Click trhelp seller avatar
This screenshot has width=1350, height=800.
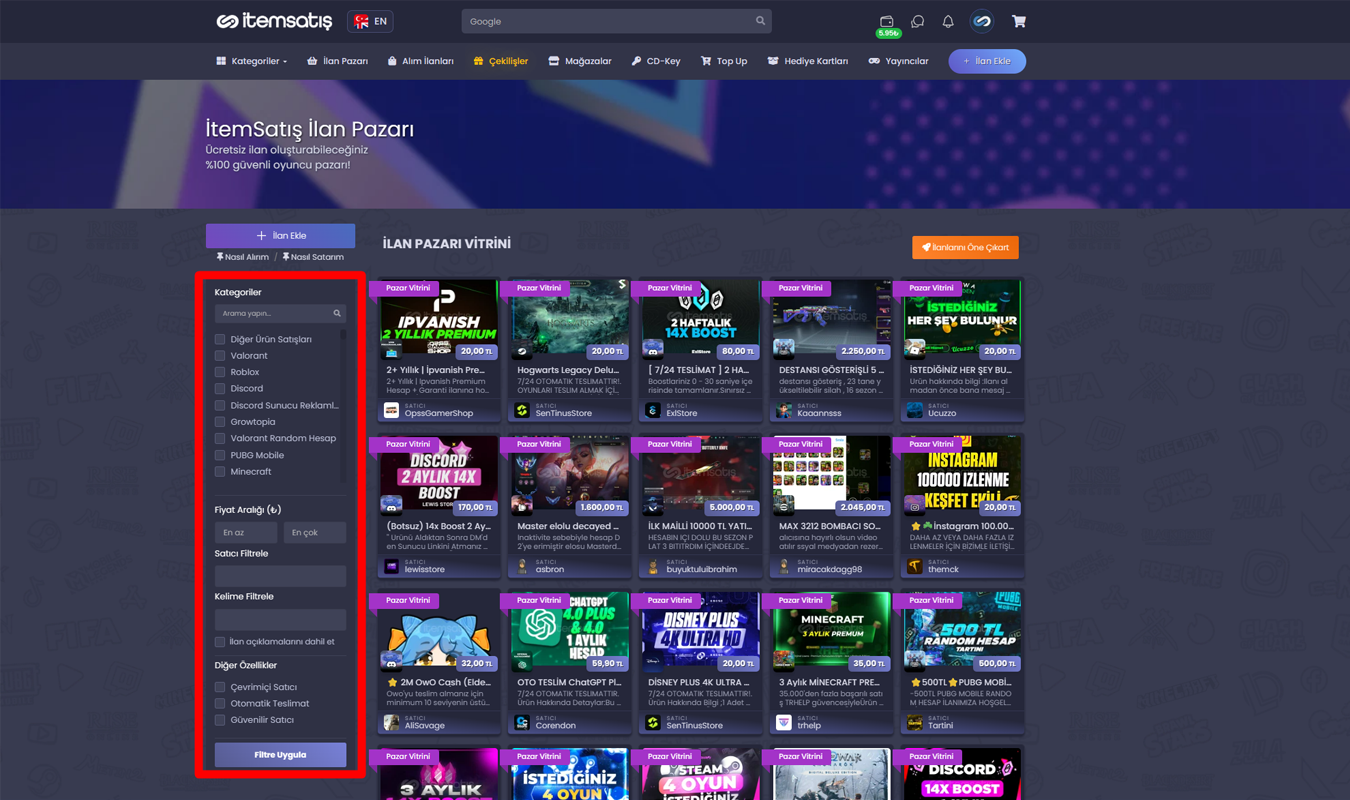tap(784, 723)
